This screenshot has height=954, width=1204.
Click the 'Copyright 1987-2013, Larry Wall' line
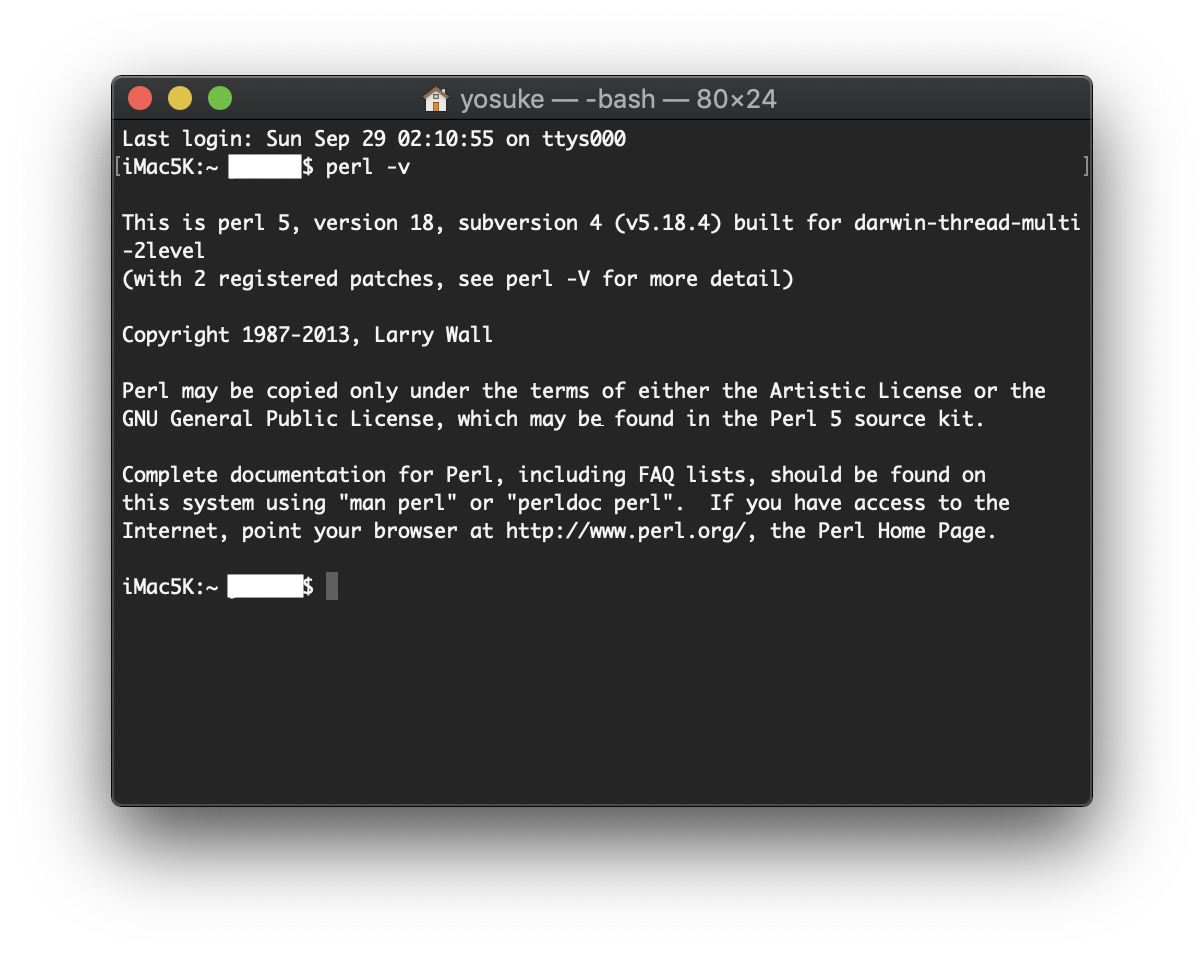pyautogui.click(x=308, y=335)
